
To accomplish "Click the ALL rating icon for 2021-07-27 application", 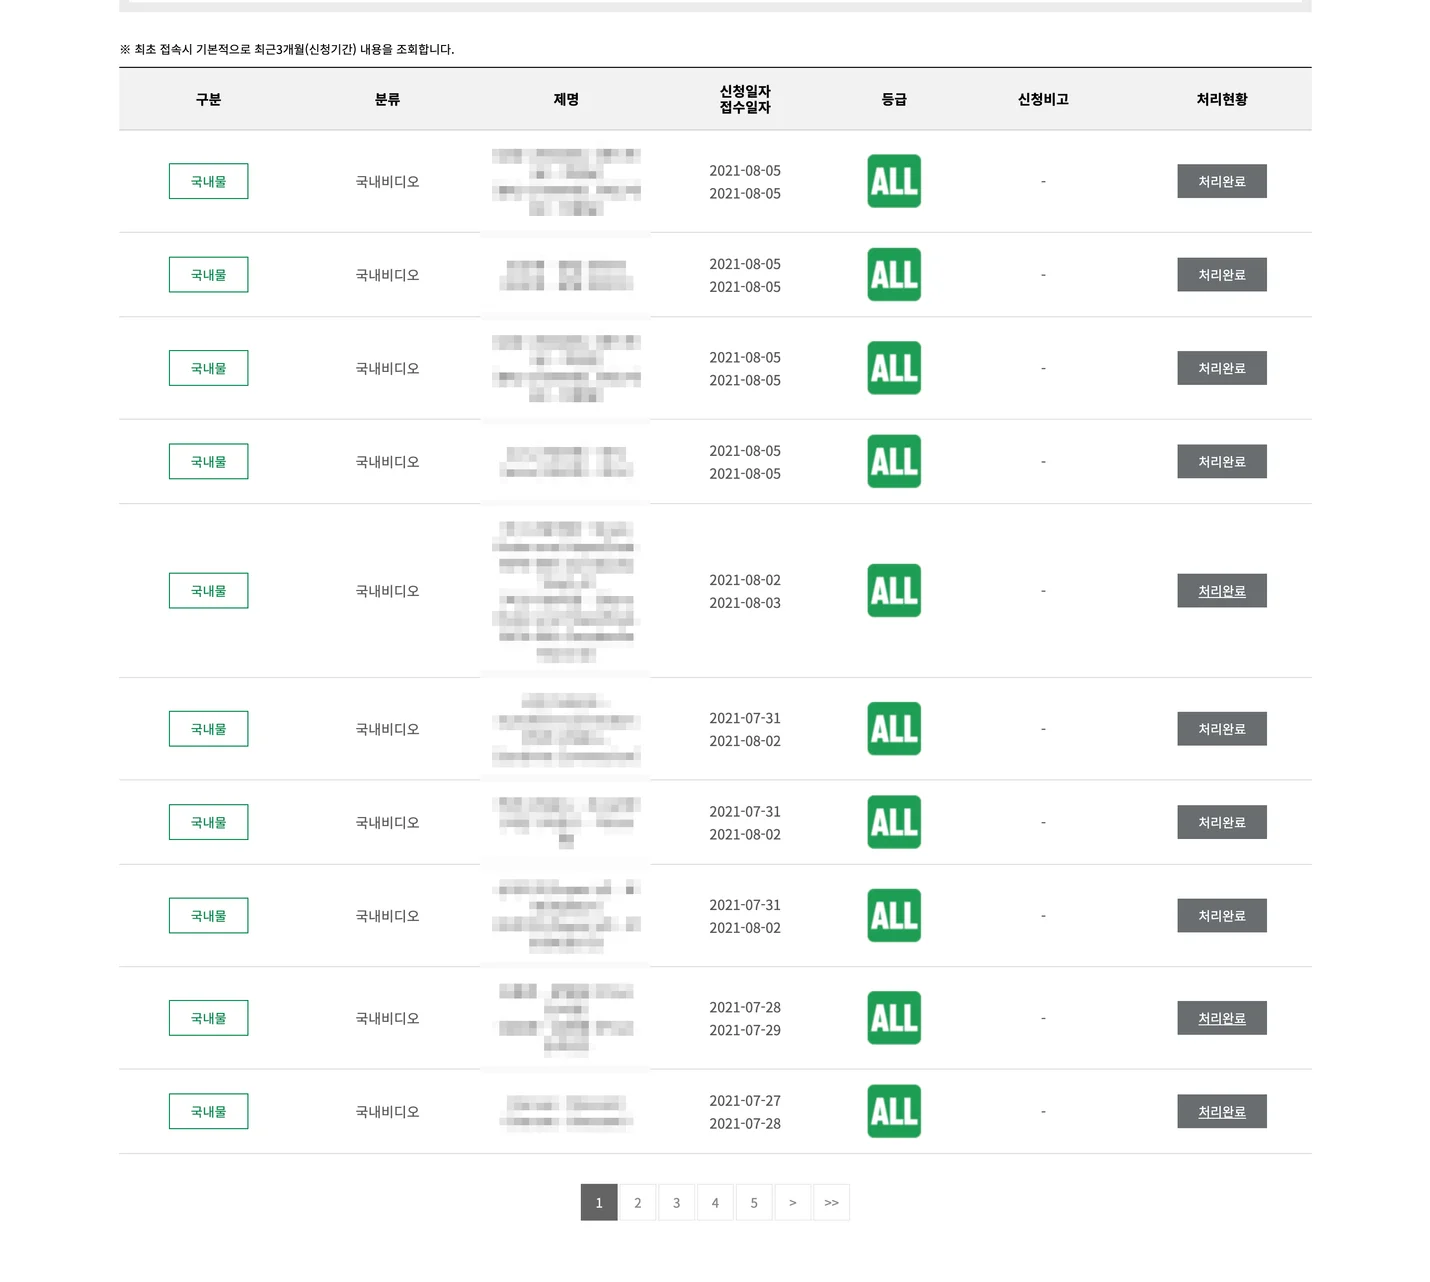I will (894, 1111).
